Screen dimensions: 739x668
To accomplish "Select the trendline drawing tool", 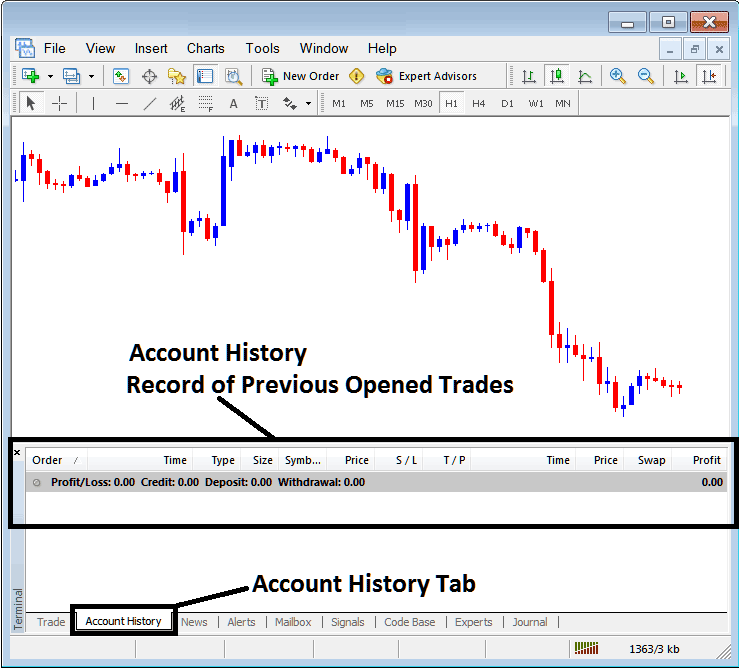I will 150,103.
